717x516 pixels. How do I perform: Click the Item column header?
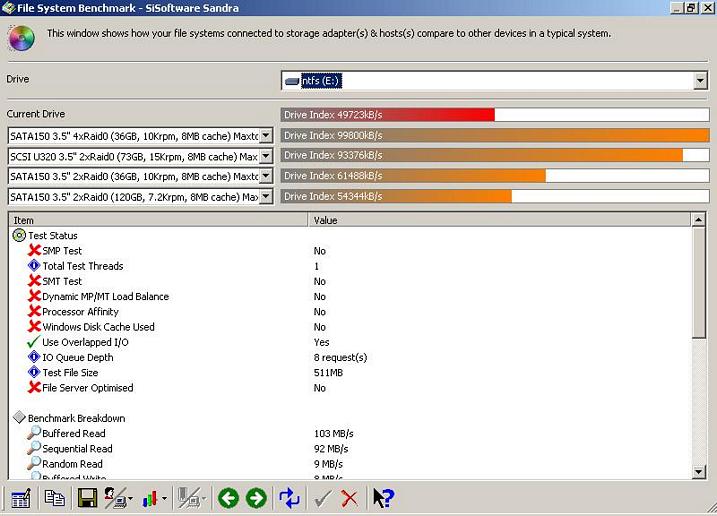point(158,220)
